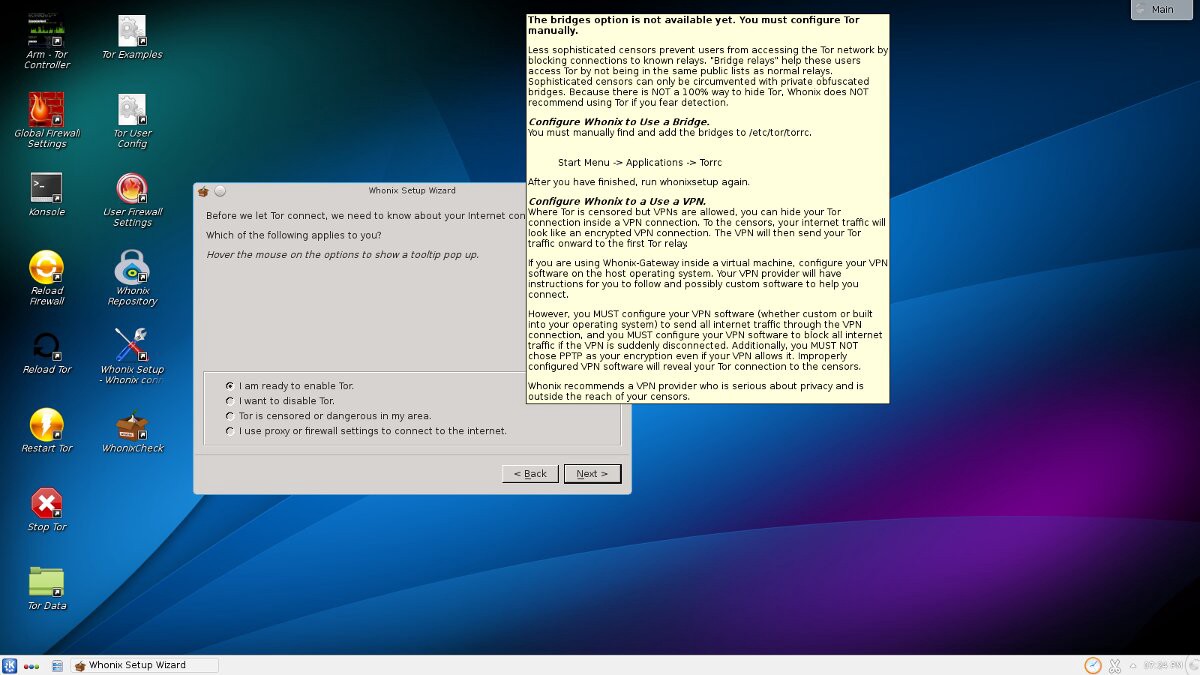The image size is (1200, 675).
Task: Click the show desktop panel icon
Action: click(57, 665)
